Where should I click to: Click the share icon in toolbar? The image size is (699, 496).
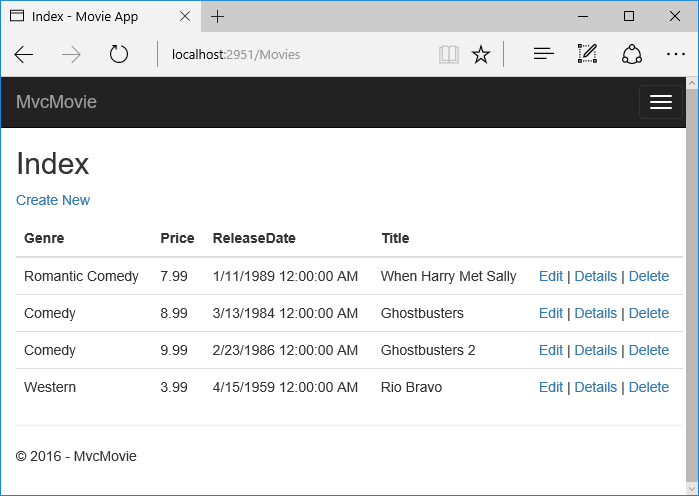[x=632, y=55]
